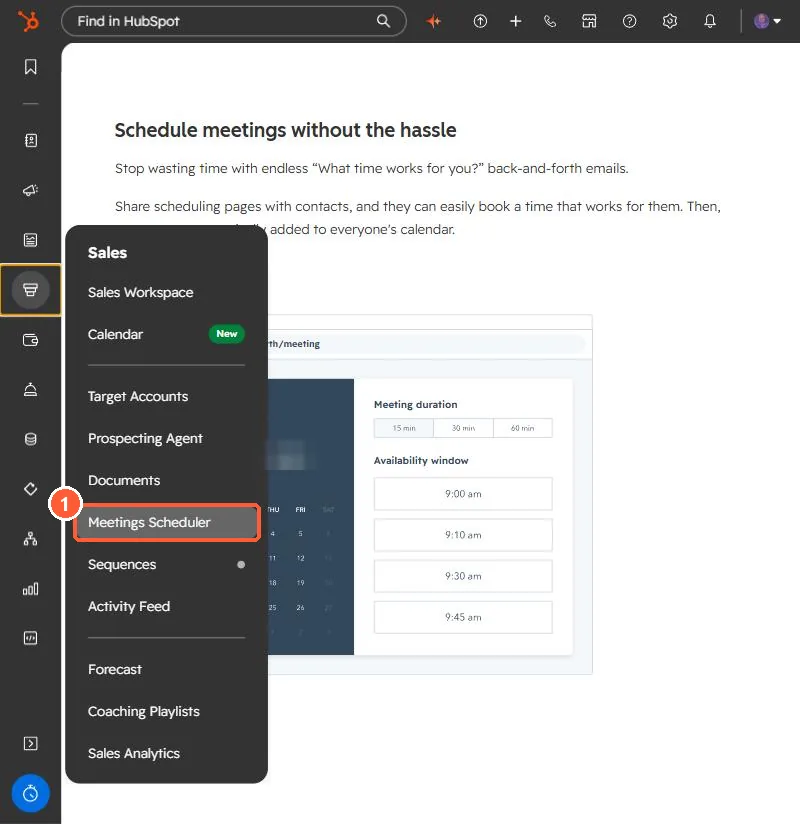Select Prospecting Agent menu item

(x=145, y=438)
